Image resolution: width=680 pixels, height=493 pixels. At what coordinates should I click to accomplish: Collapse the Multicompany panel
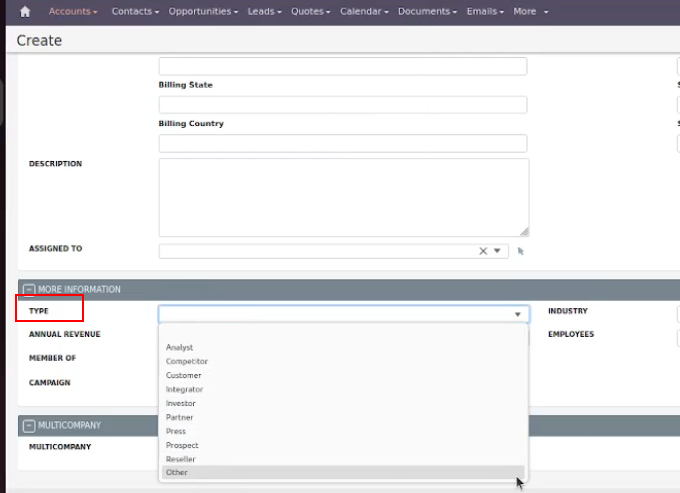point(28,426)
